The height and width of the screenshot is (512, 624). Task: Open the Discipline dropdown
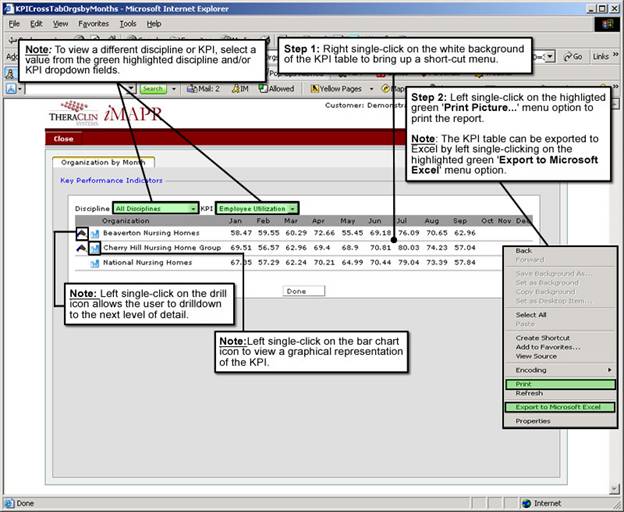[x=155, y=208]
